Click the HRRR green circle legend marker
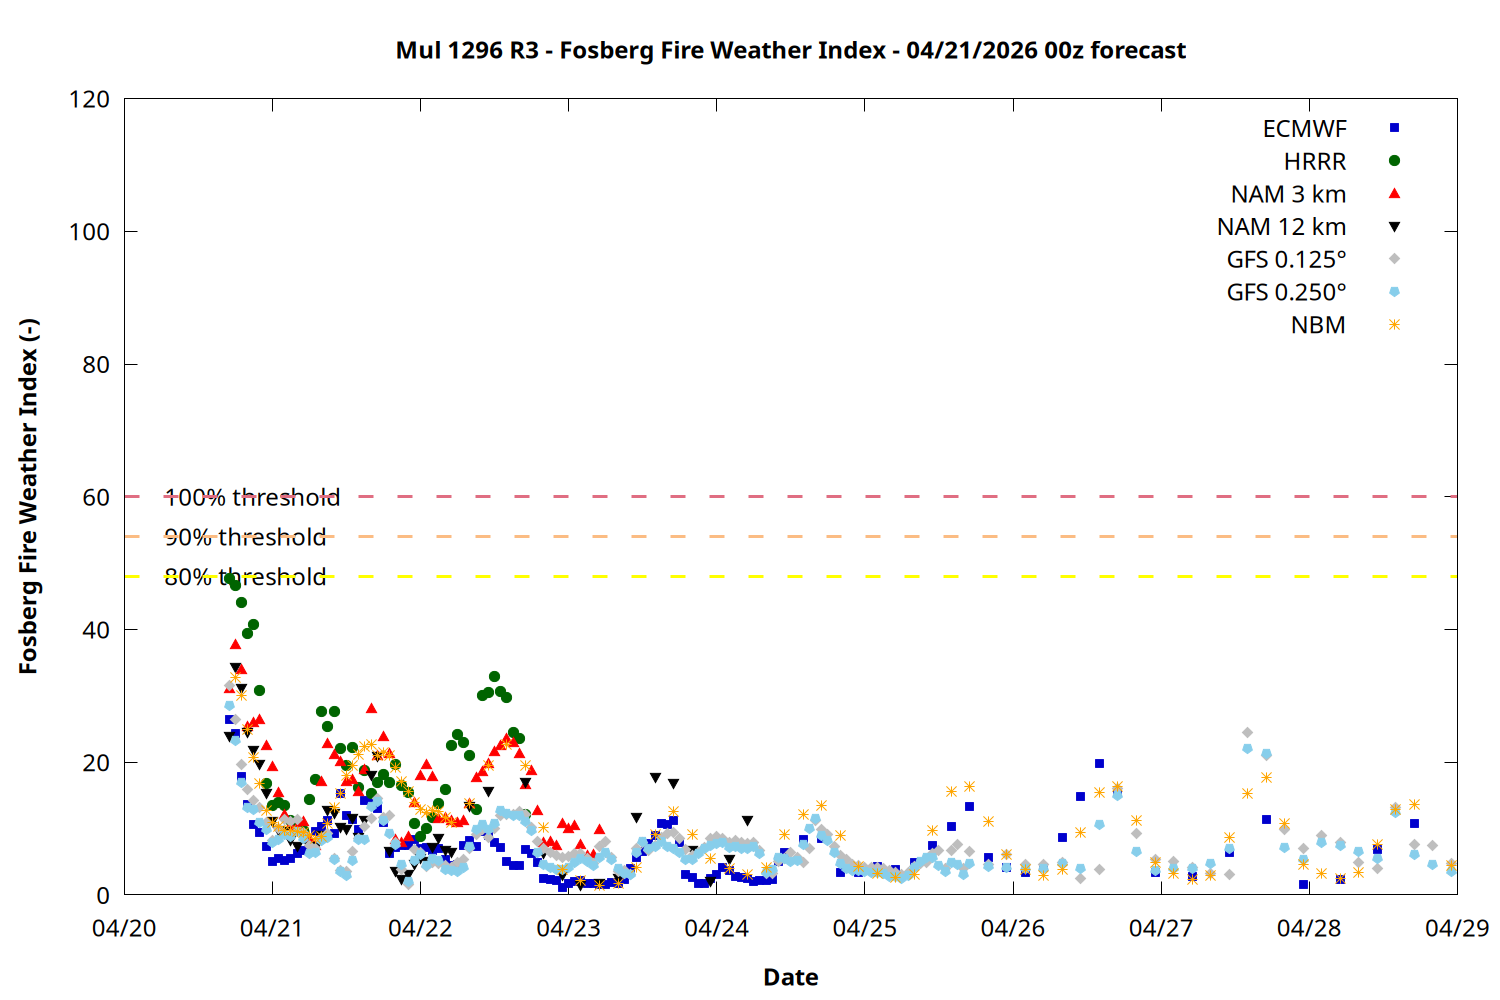 (1394, 161)
